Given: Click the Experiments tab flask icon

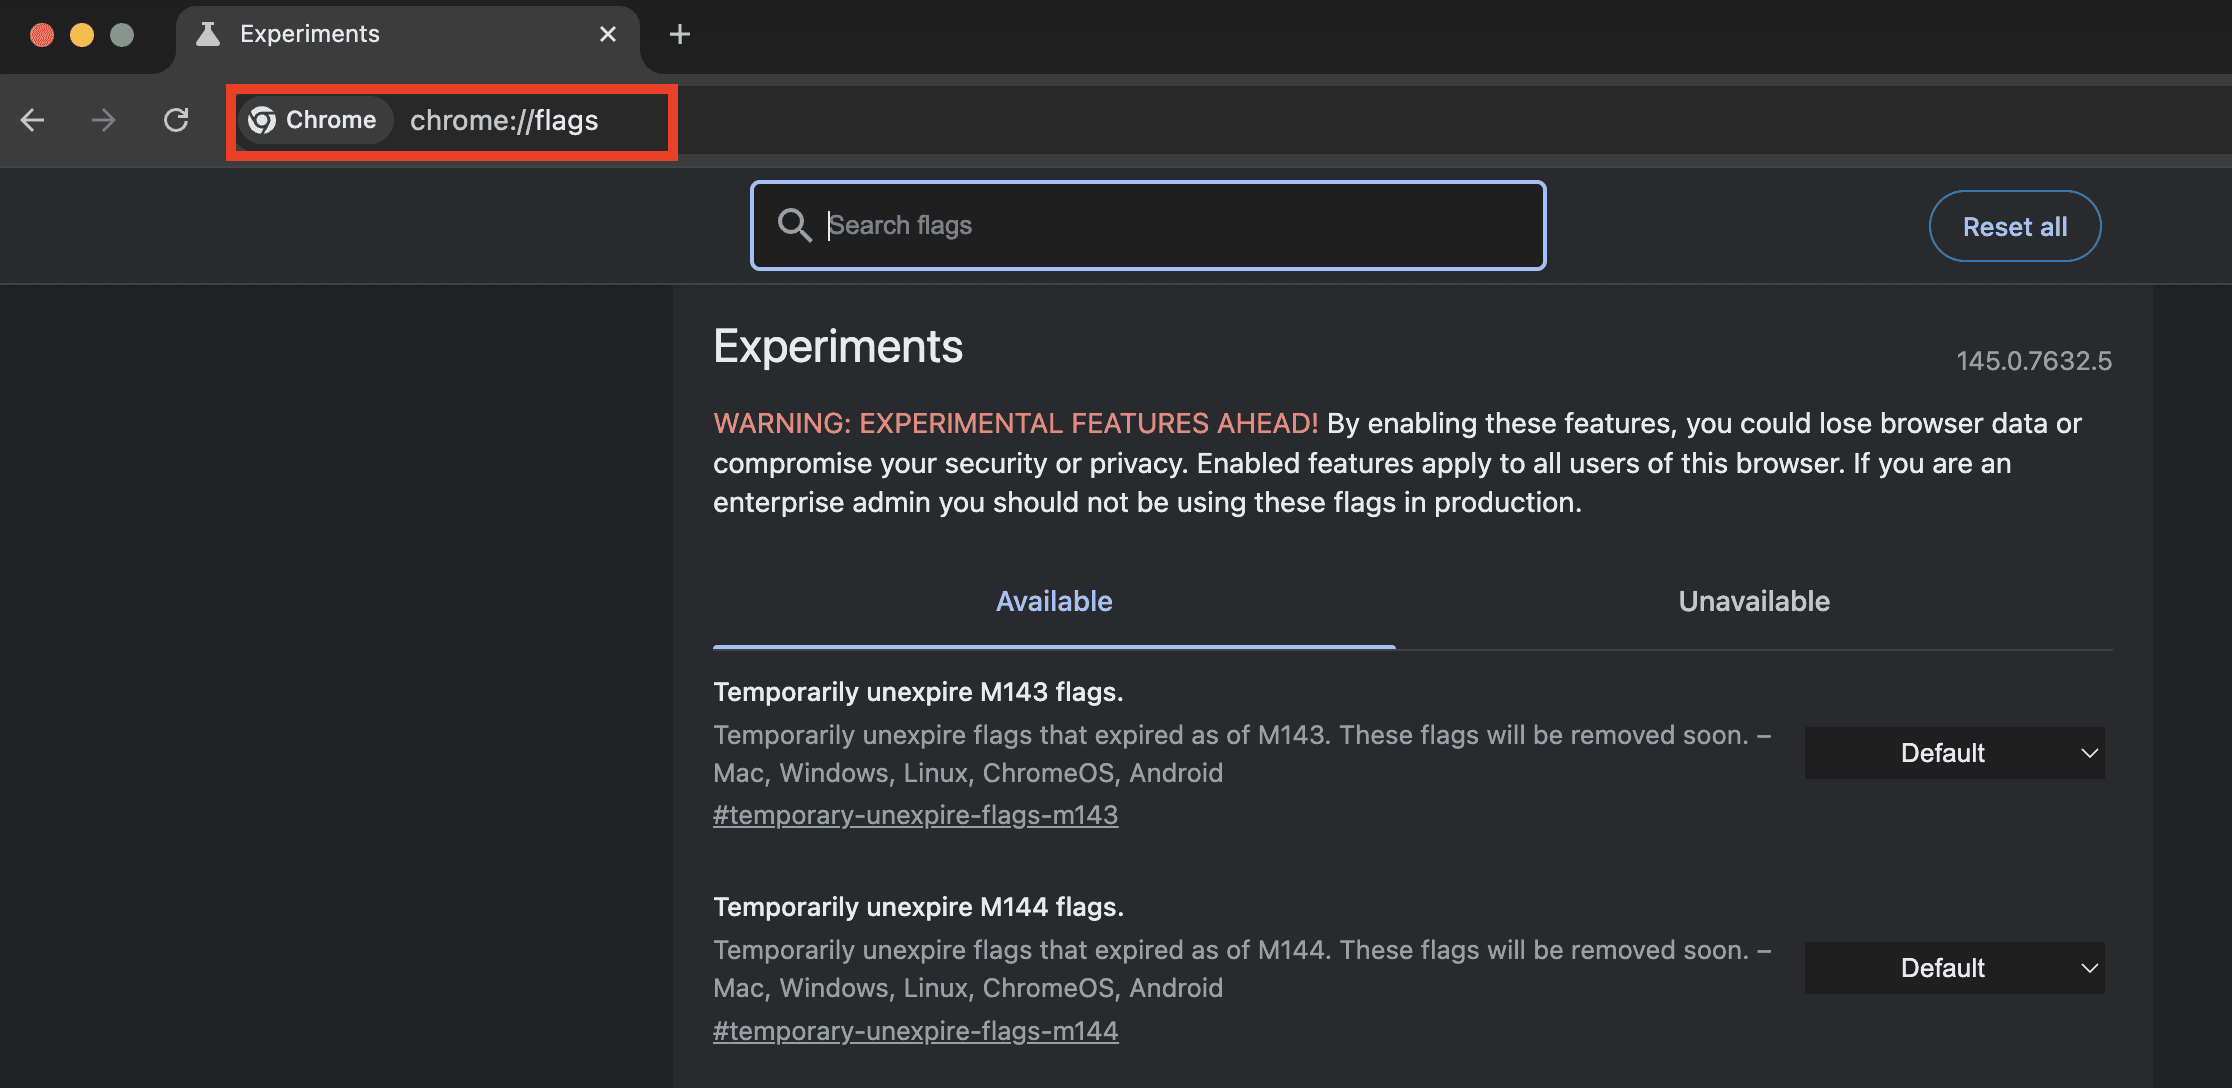Looking at the screenshot, I should pyautogui.click(x=208, y=35).
